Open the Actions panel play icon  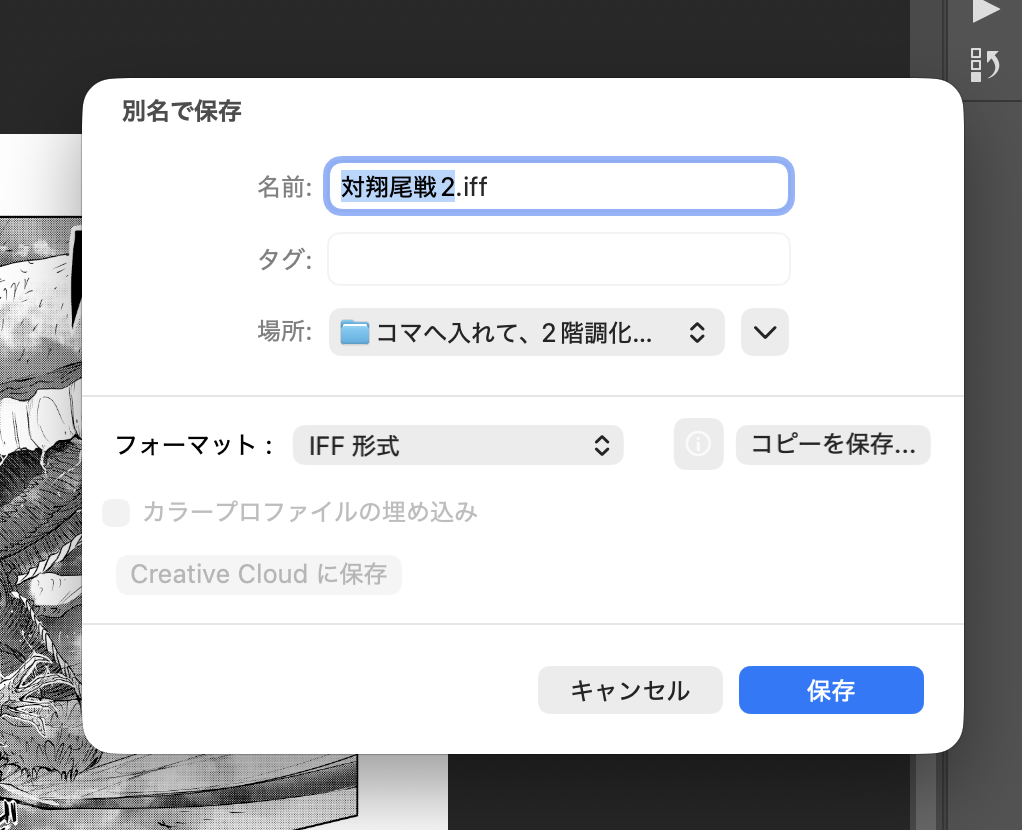click(985, 12)
